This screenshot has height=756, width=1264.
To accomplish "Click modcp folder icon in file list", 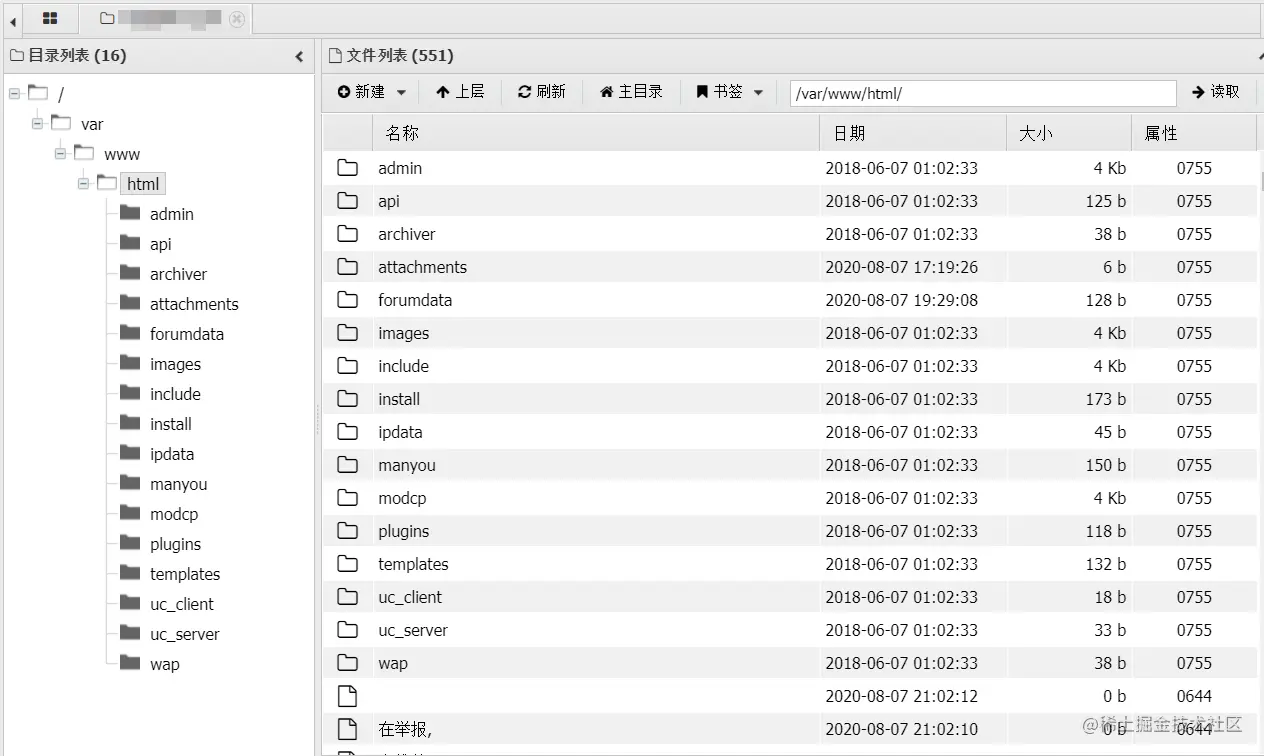I will 347,498.
